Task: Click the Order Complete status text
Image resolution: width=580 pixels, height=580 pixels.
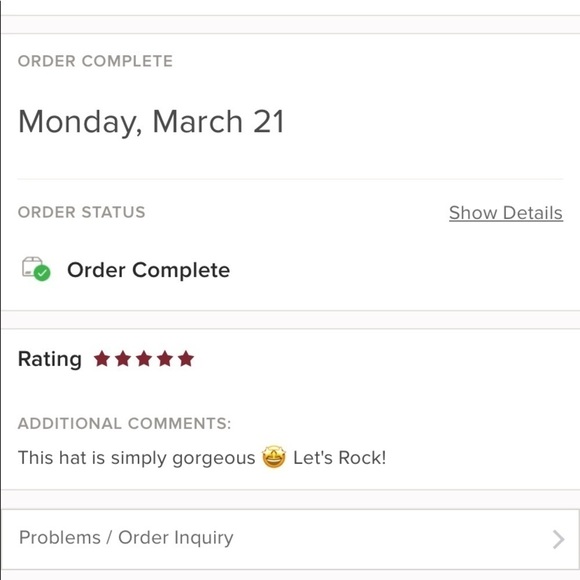Action: point(148,270)
